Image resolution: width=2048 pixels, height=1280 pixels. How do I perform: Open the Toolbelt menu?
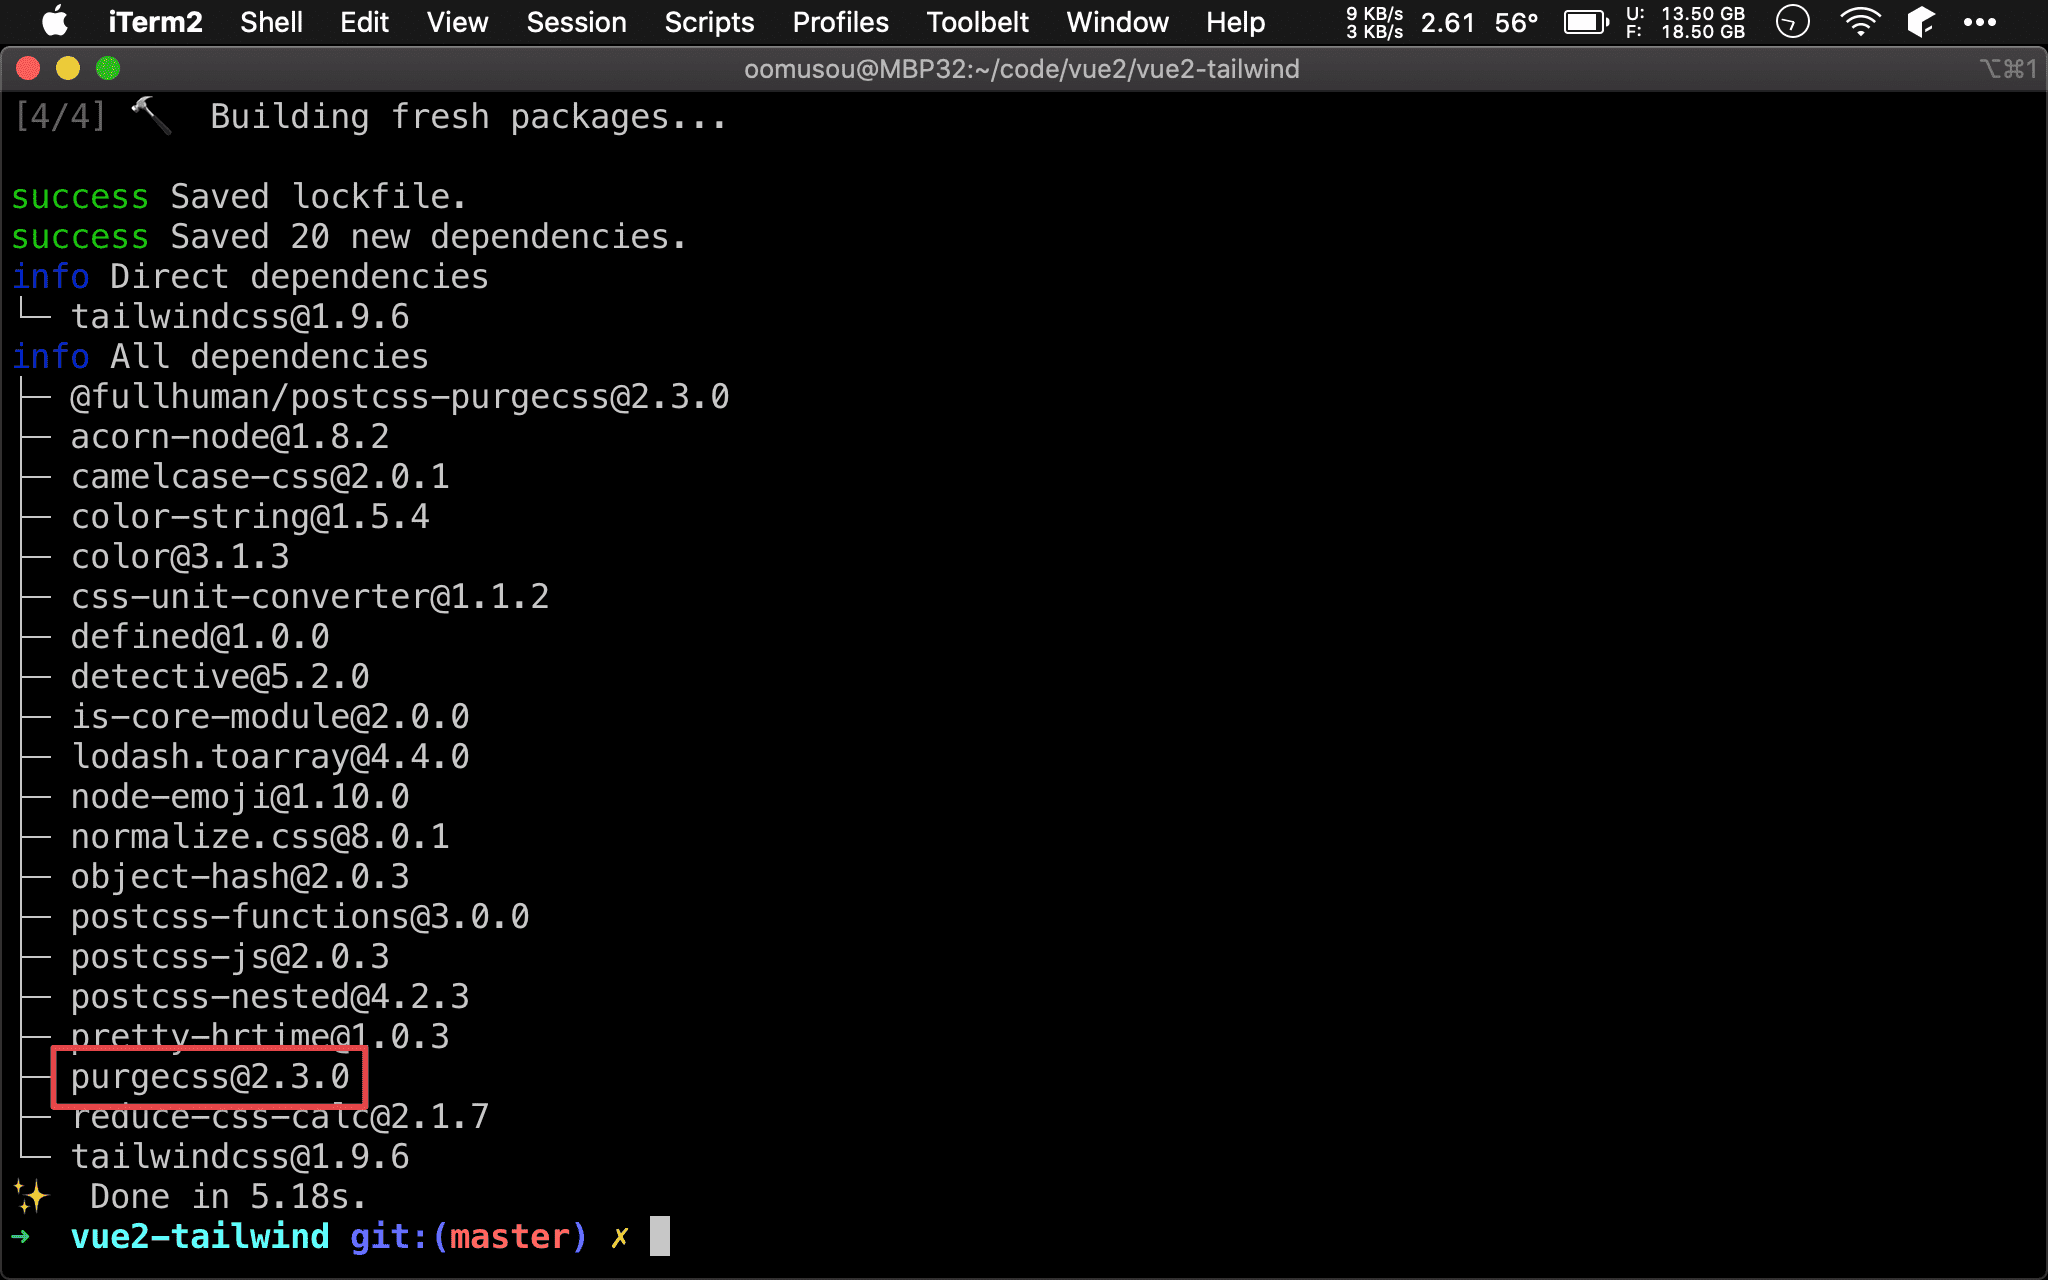(977, 22)
